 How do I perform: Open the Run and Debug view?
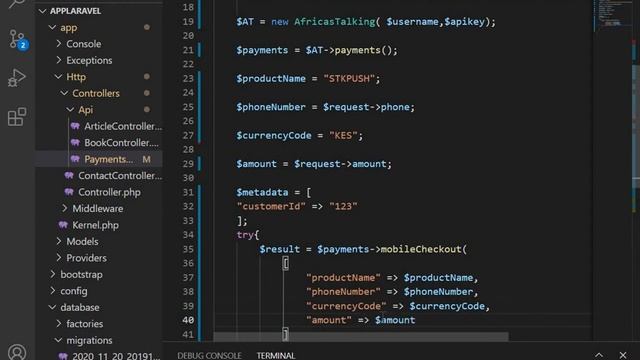[x=17, y=78]
